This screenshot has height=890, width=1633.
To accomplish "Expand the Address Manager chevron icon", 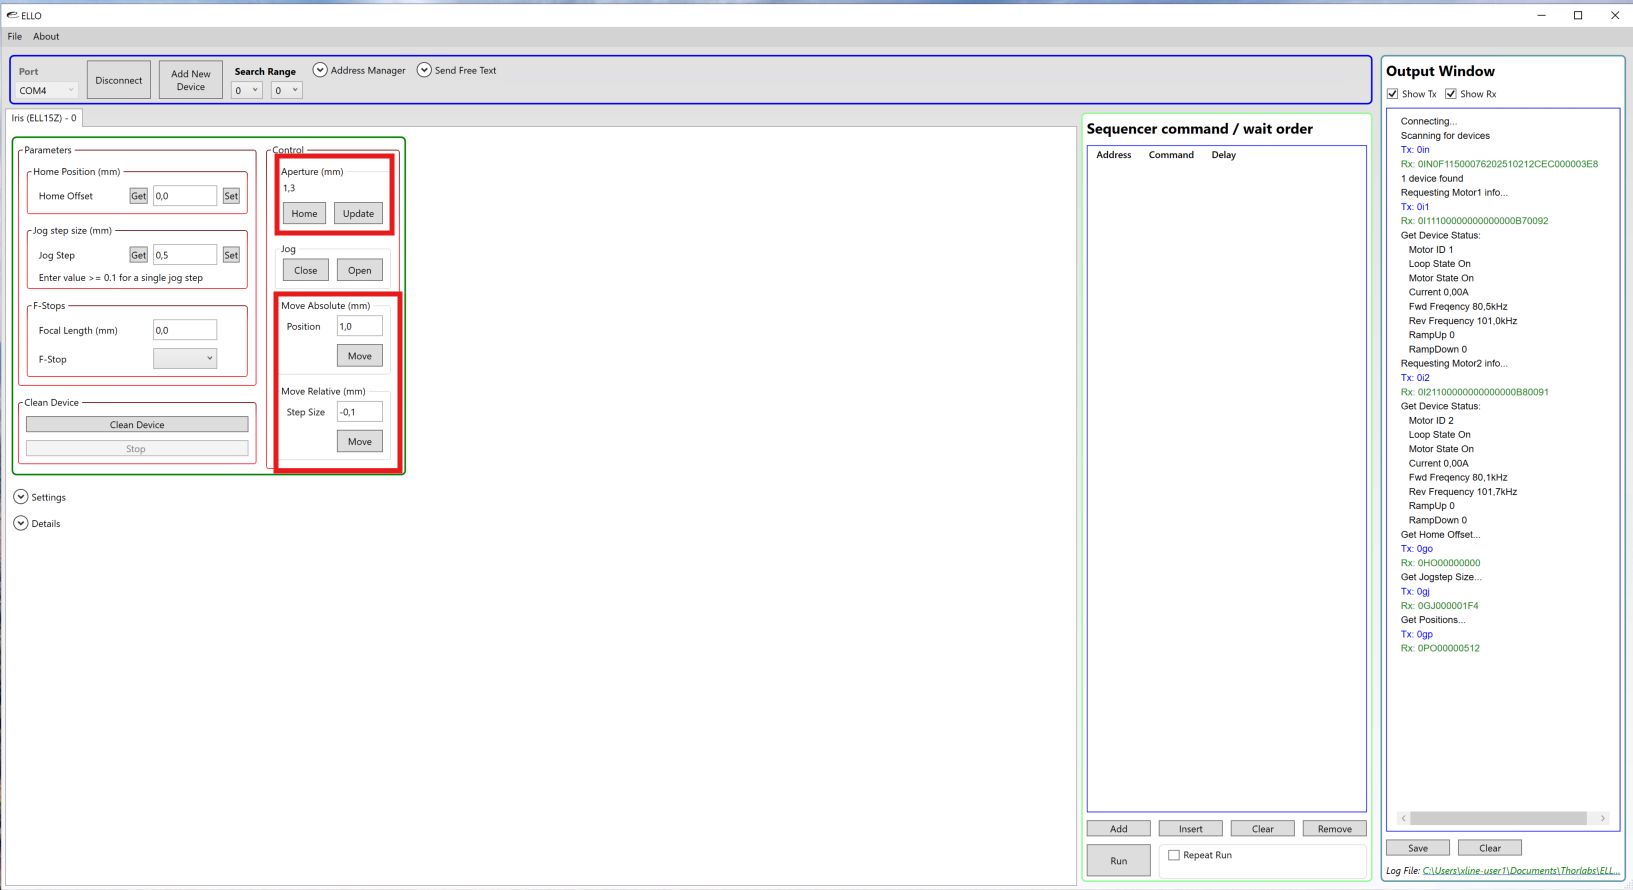I will tap(320, 70).
